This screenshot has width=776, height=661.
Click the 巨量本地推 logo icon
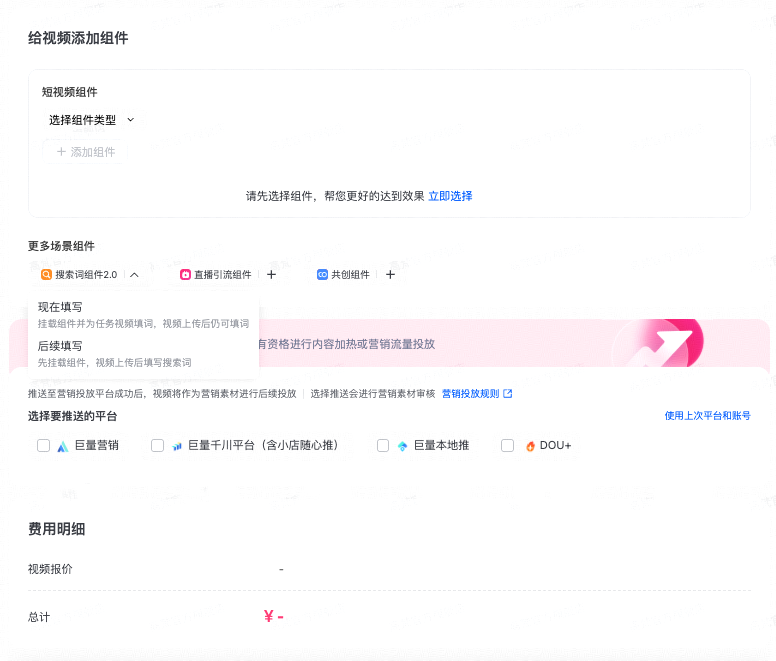[x=402, y=446]
